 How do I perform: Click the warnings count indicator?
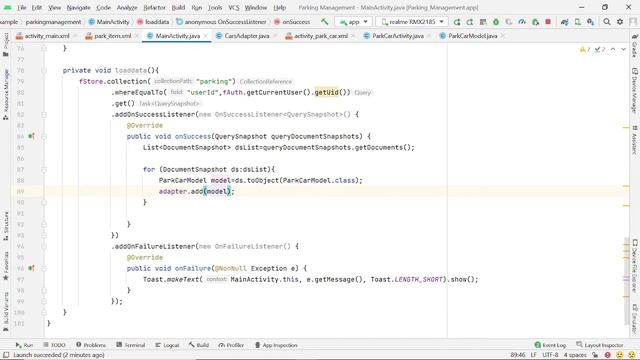click(x=585, y=49)
